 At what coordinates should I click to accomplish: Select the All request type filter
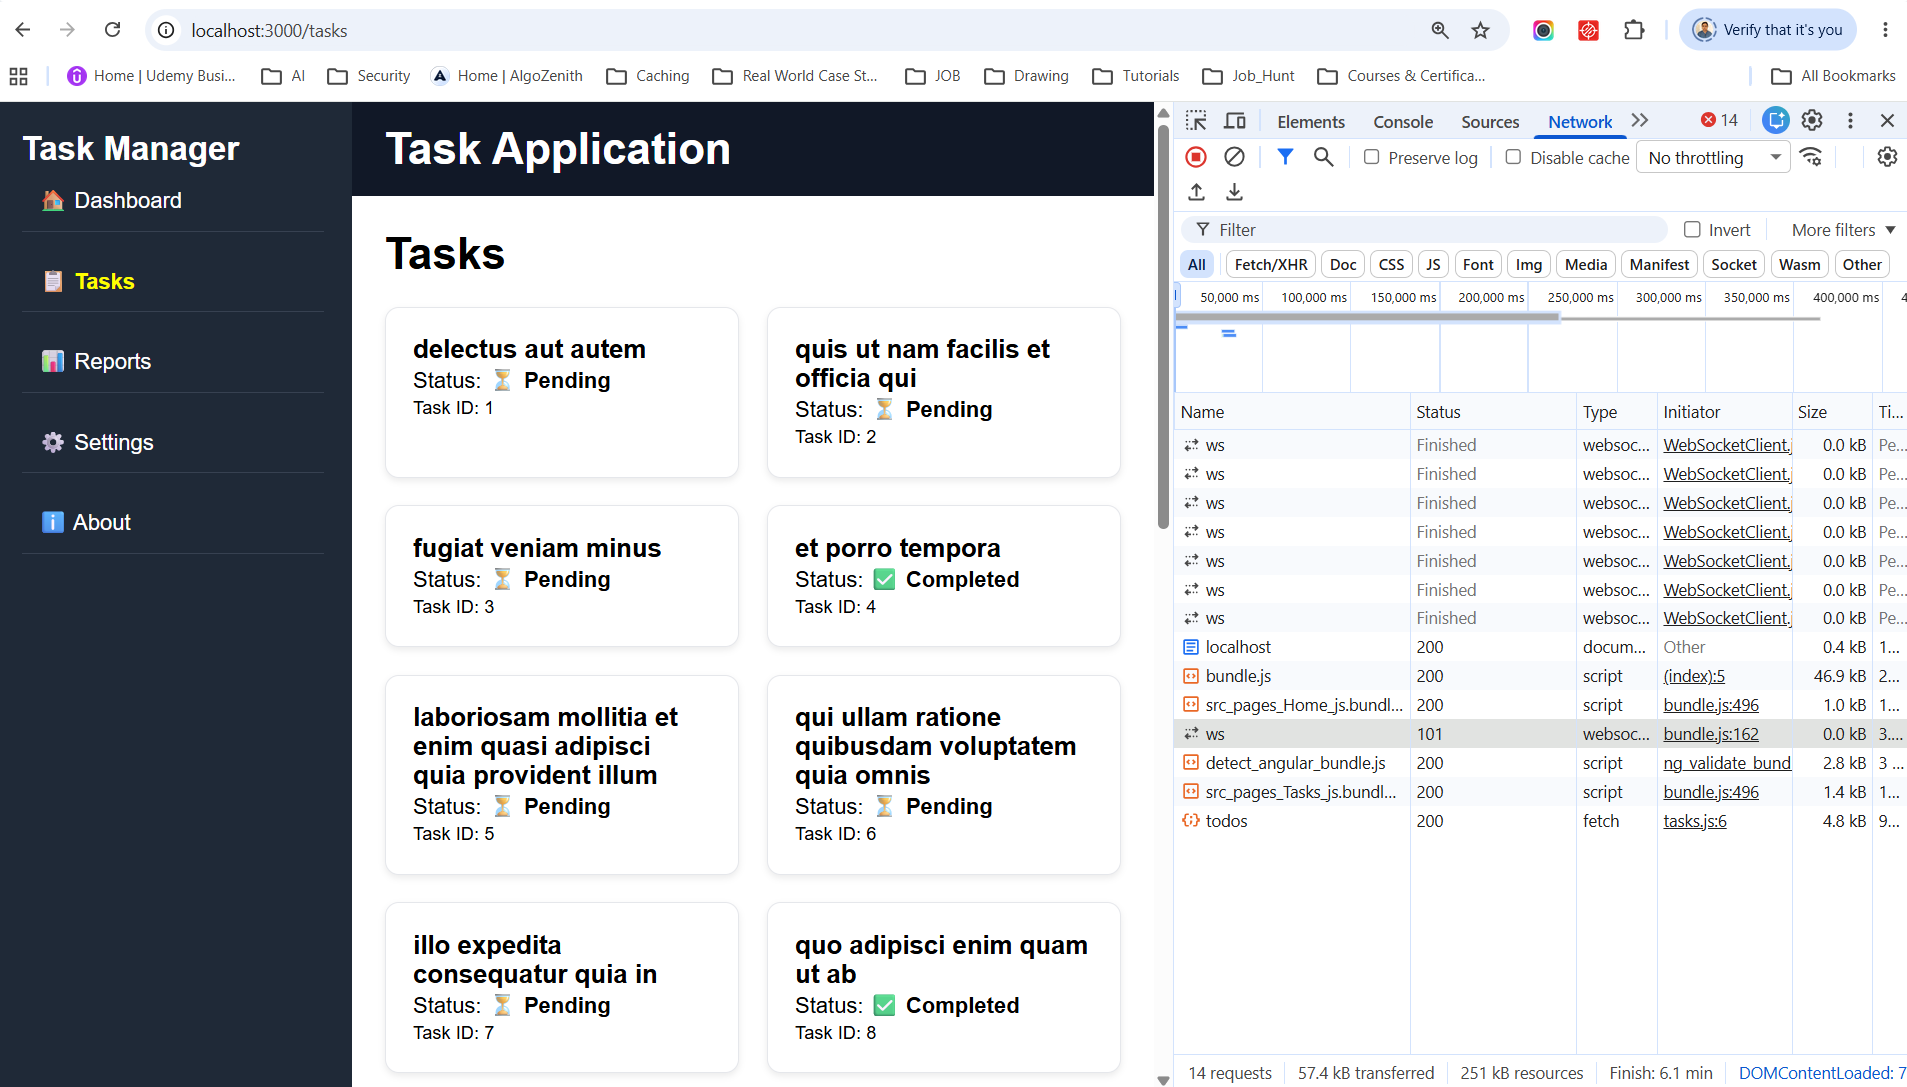point(1197,265)
